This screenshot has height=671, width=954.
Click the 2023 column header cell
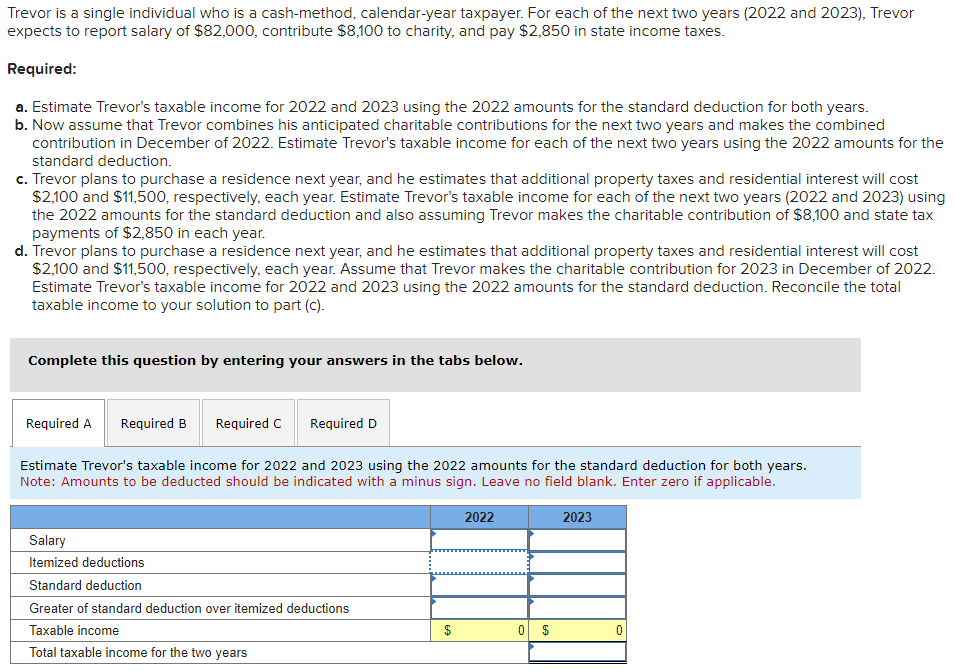click(577, 517)
